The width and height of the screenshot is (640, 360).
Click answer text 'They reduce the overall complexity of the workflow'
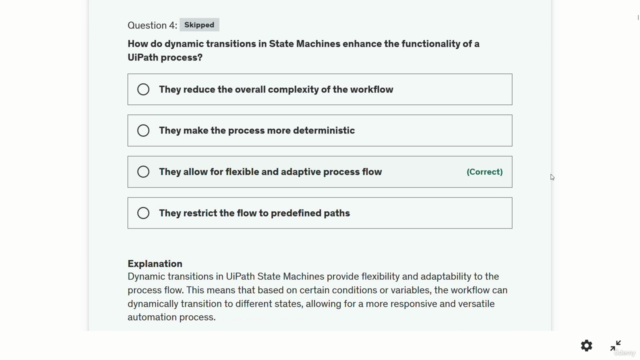pos(276,89)
